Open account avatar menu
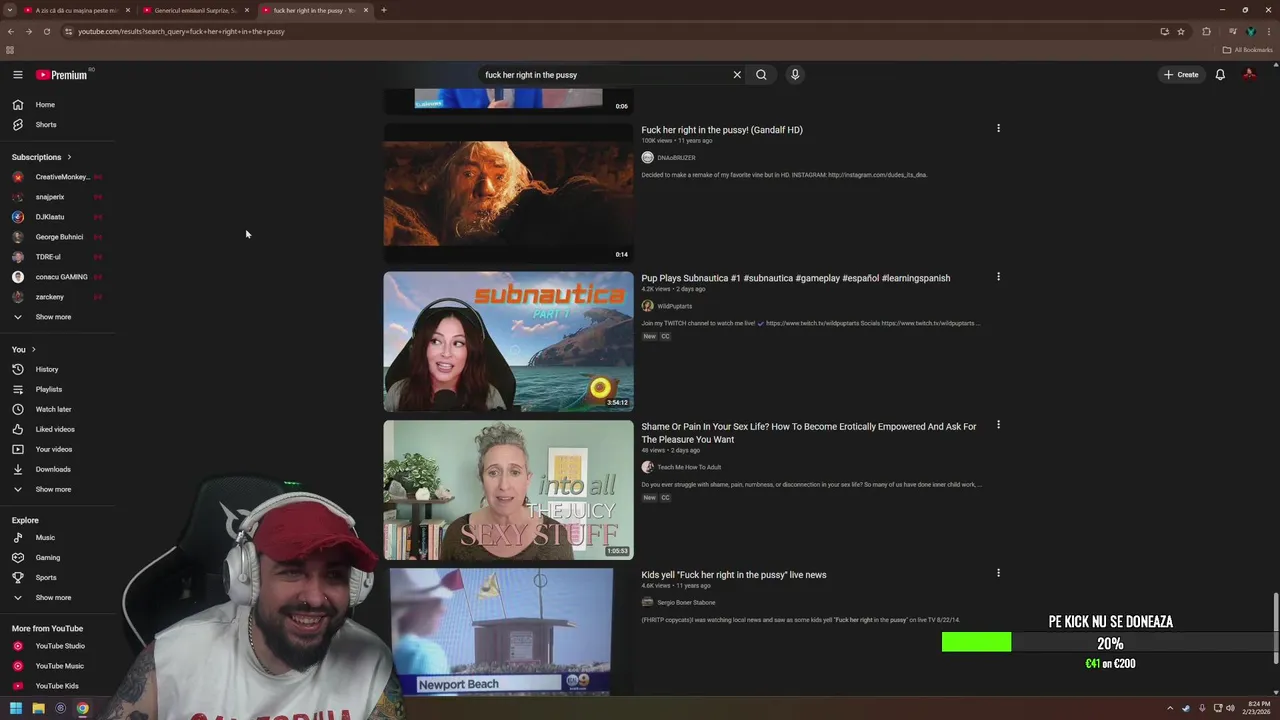 pos(1249,75)
